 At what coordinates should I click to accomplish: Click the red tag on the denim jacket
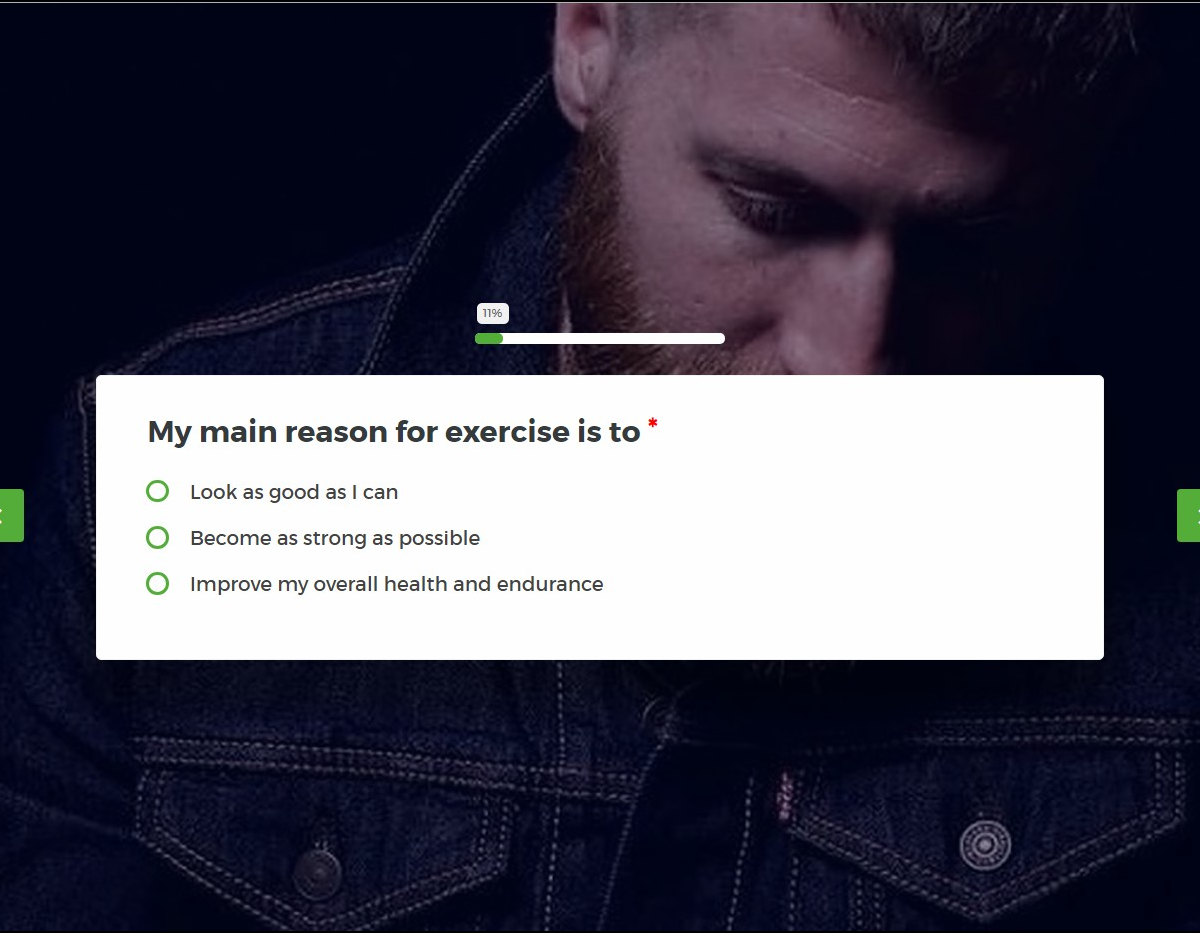785,795
